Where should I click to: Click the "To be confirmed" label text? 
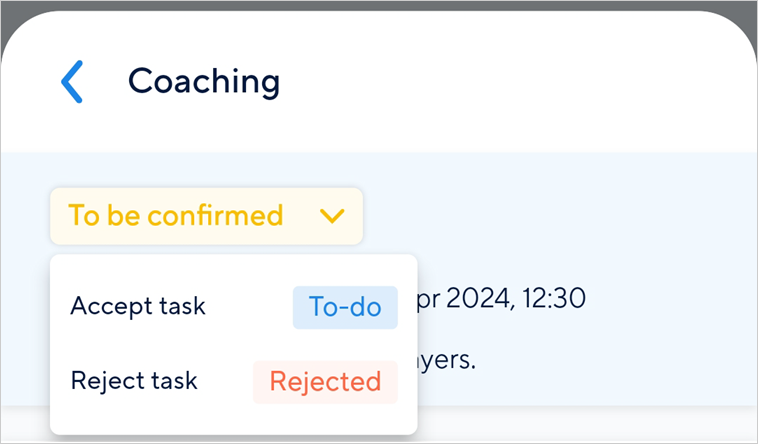click(x=175, y=215)
